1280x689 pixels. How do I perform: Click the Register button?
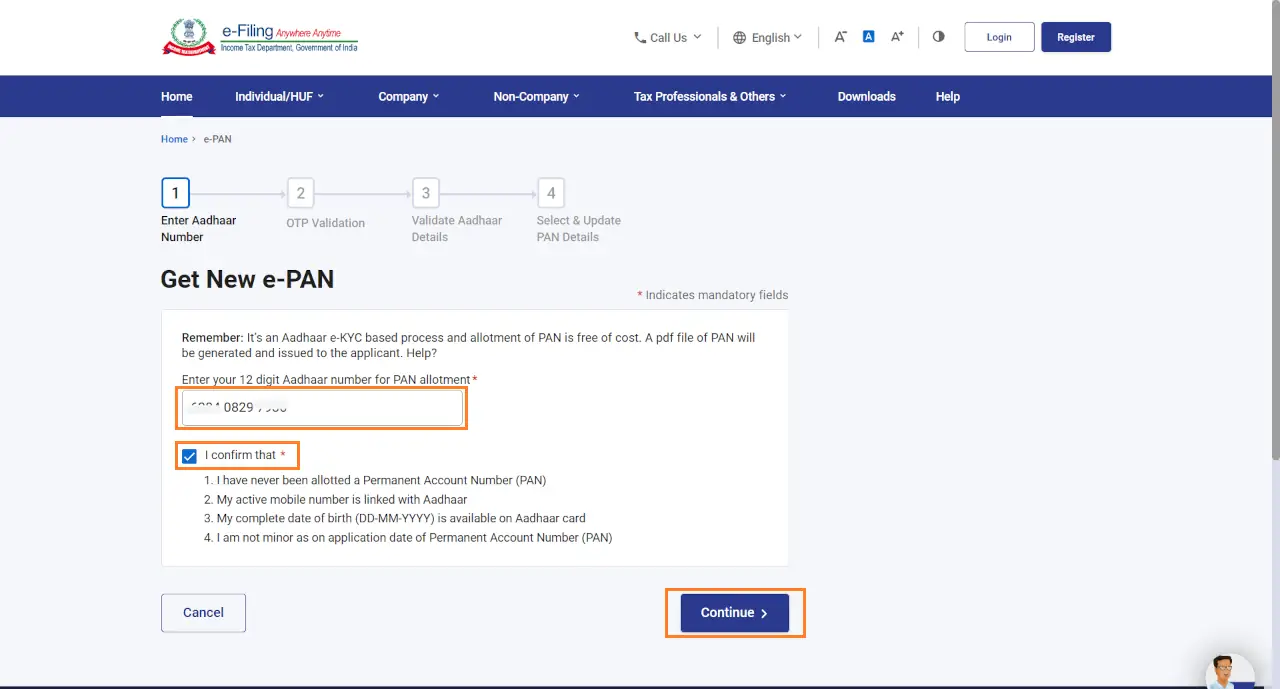tap(1076, 37)
